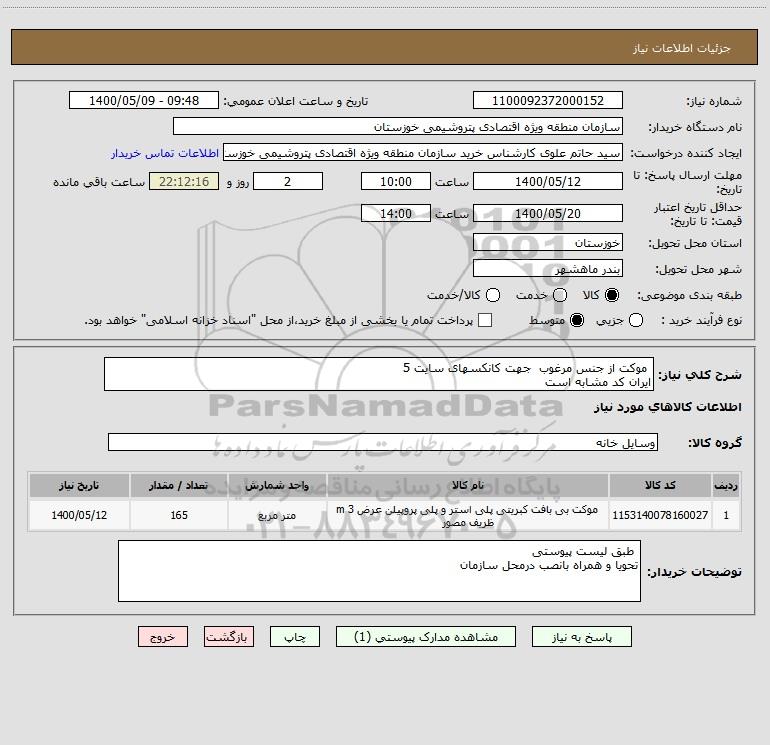Click the اطلاعات کالاهای مورد نیاز heading
The image size is (770, 745).
tap(668, 407)
